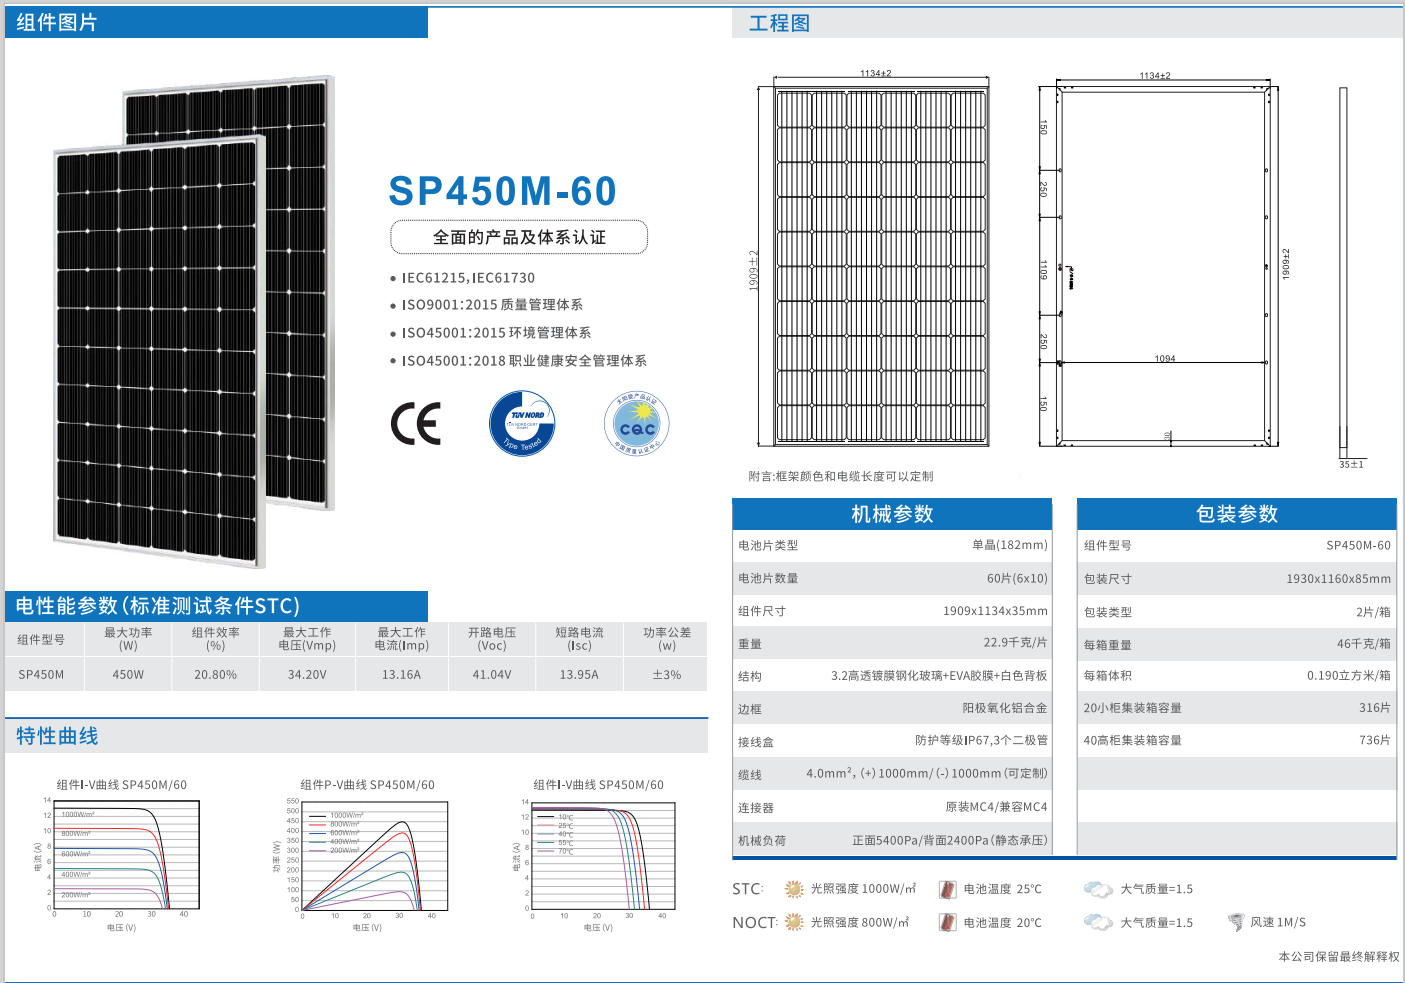Click the NOCT air mass cloud icon
The image size is (1405, 983).
point(1098,922)
